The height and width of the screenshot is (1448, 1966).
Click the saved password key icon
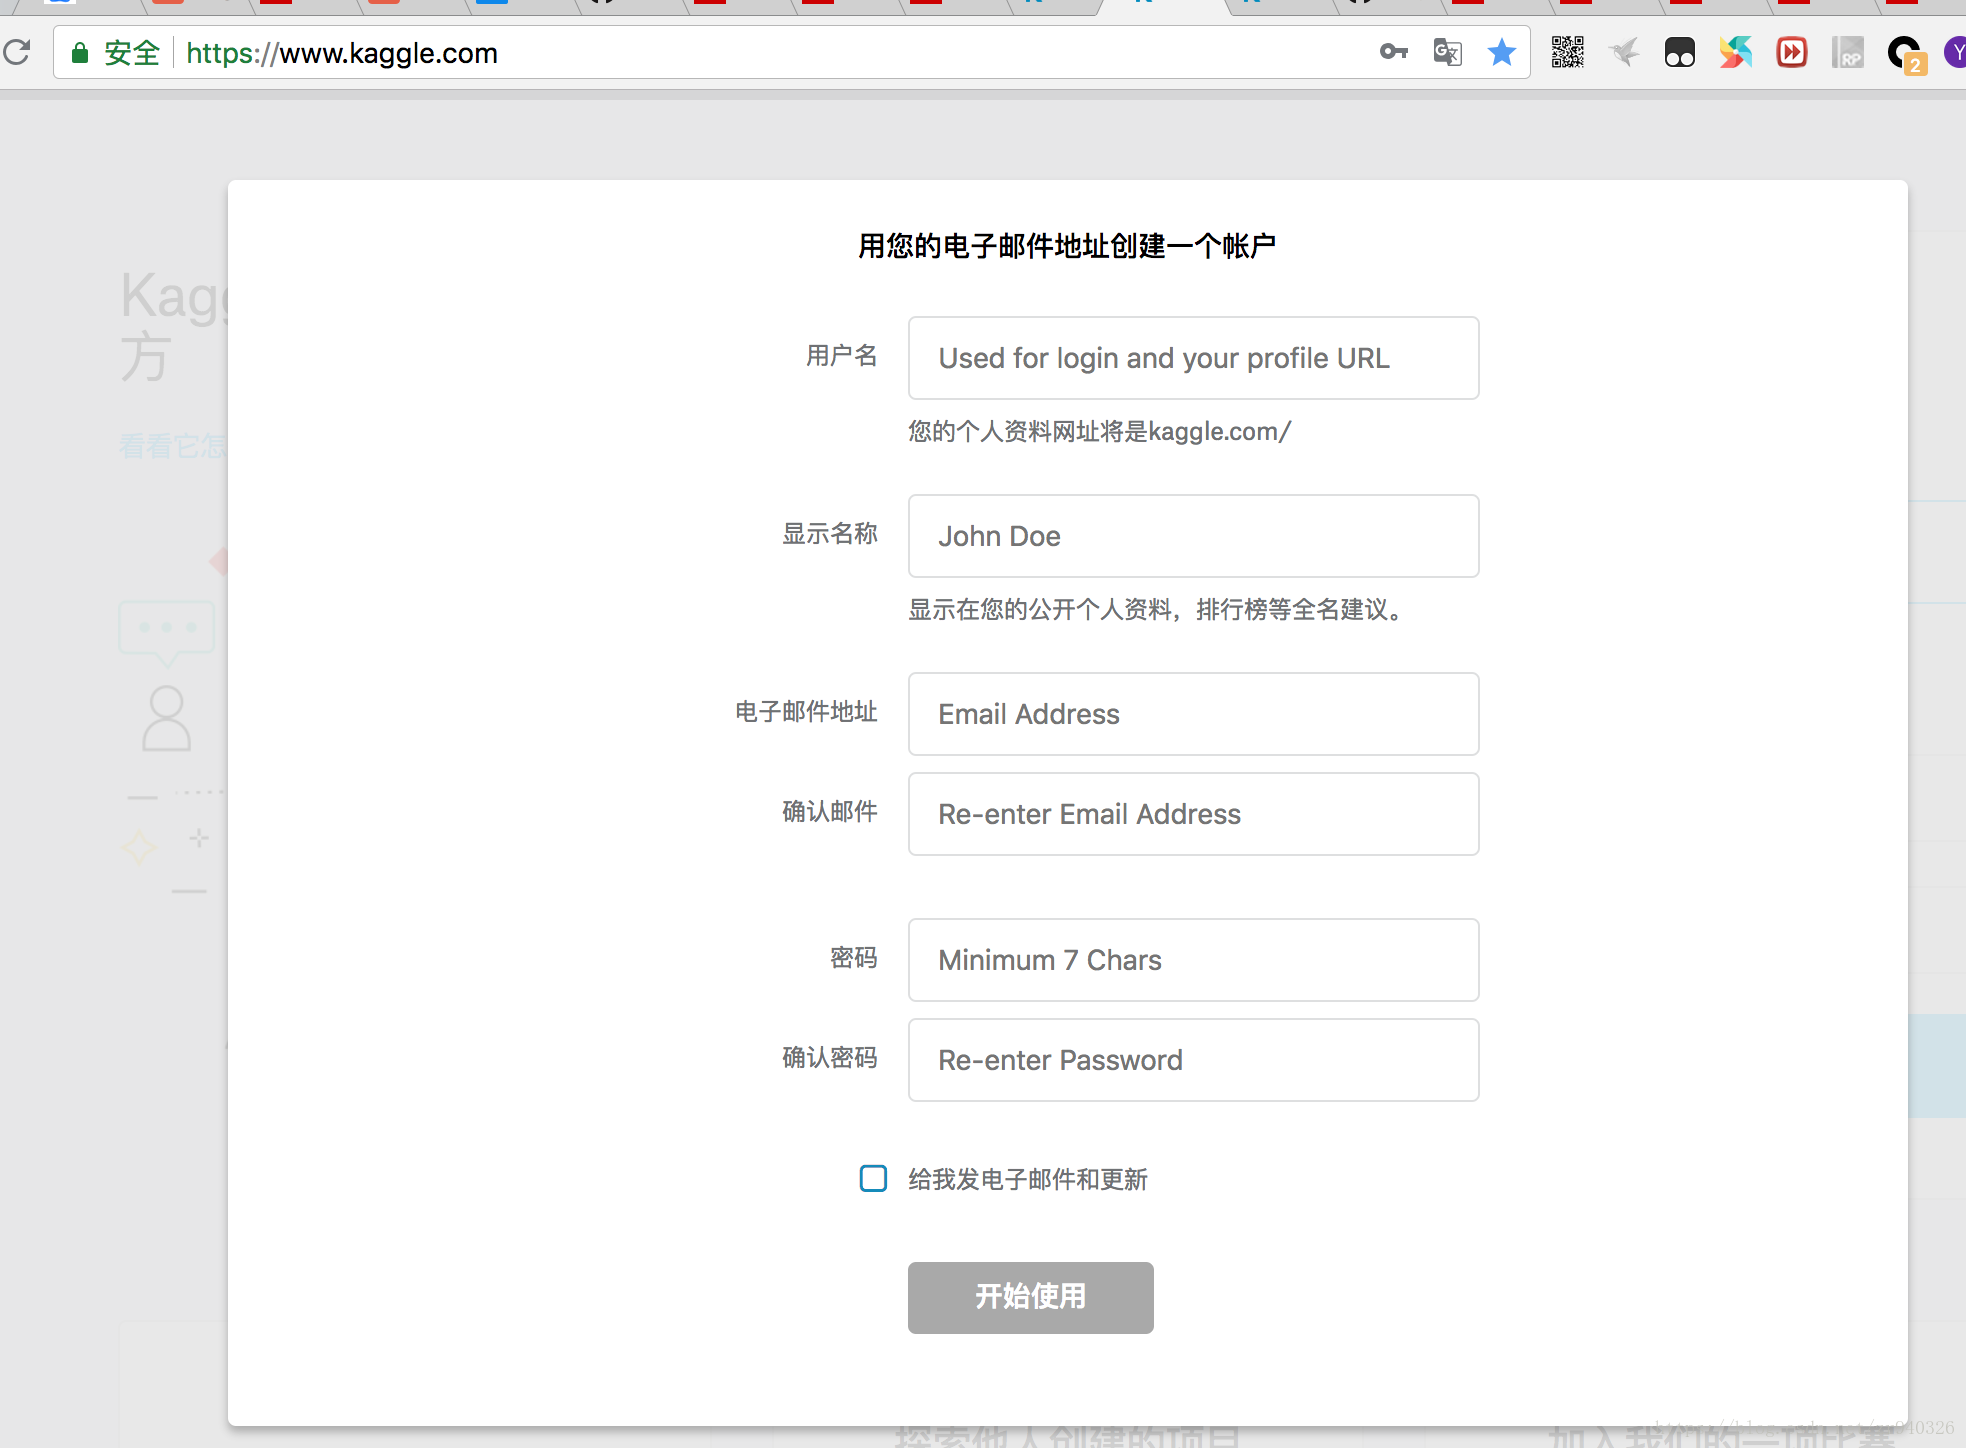pos(1393,52)
